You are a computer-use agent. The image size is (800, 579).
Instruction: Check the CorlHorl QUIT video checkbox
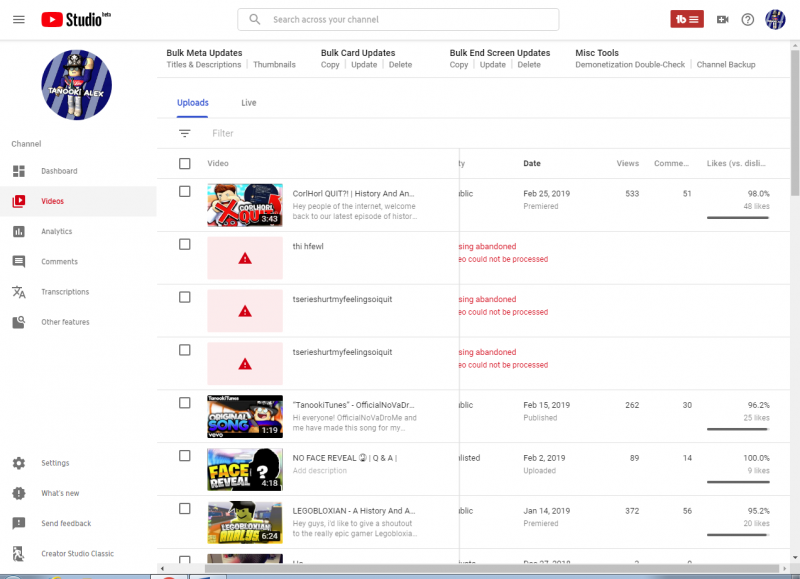[184, 191]
